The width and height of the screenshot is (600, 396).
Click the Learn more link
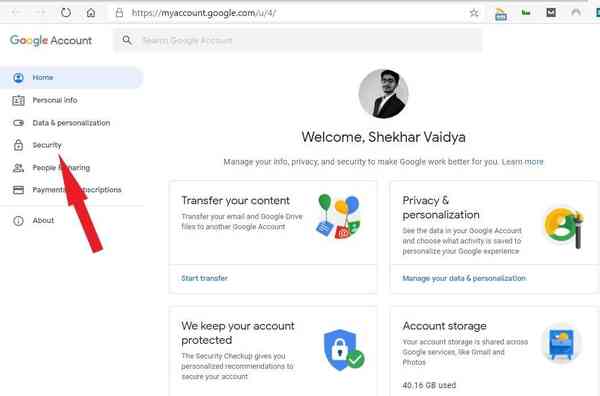[522, 162]
